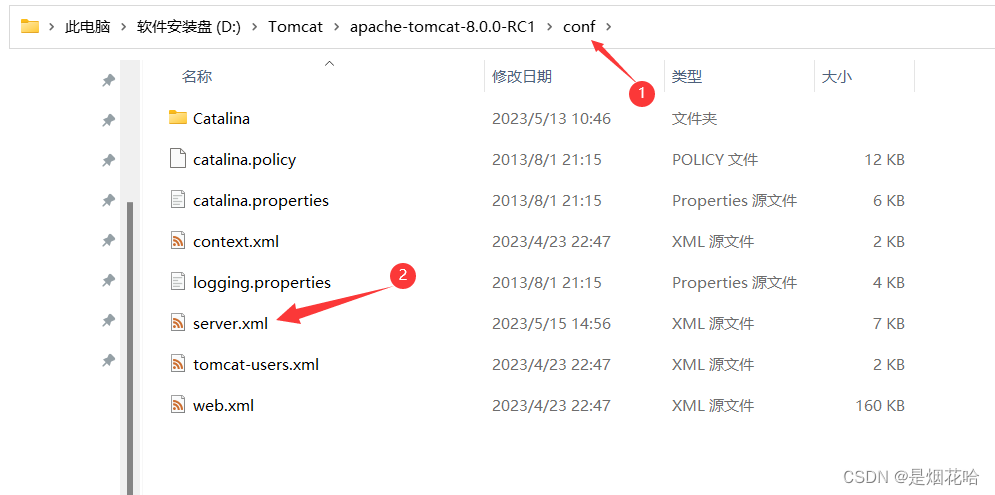The height and width of the screenshot is (495, 995).
Task: Click the 4 KB size of logging.properties
Action: pos(888,282)
